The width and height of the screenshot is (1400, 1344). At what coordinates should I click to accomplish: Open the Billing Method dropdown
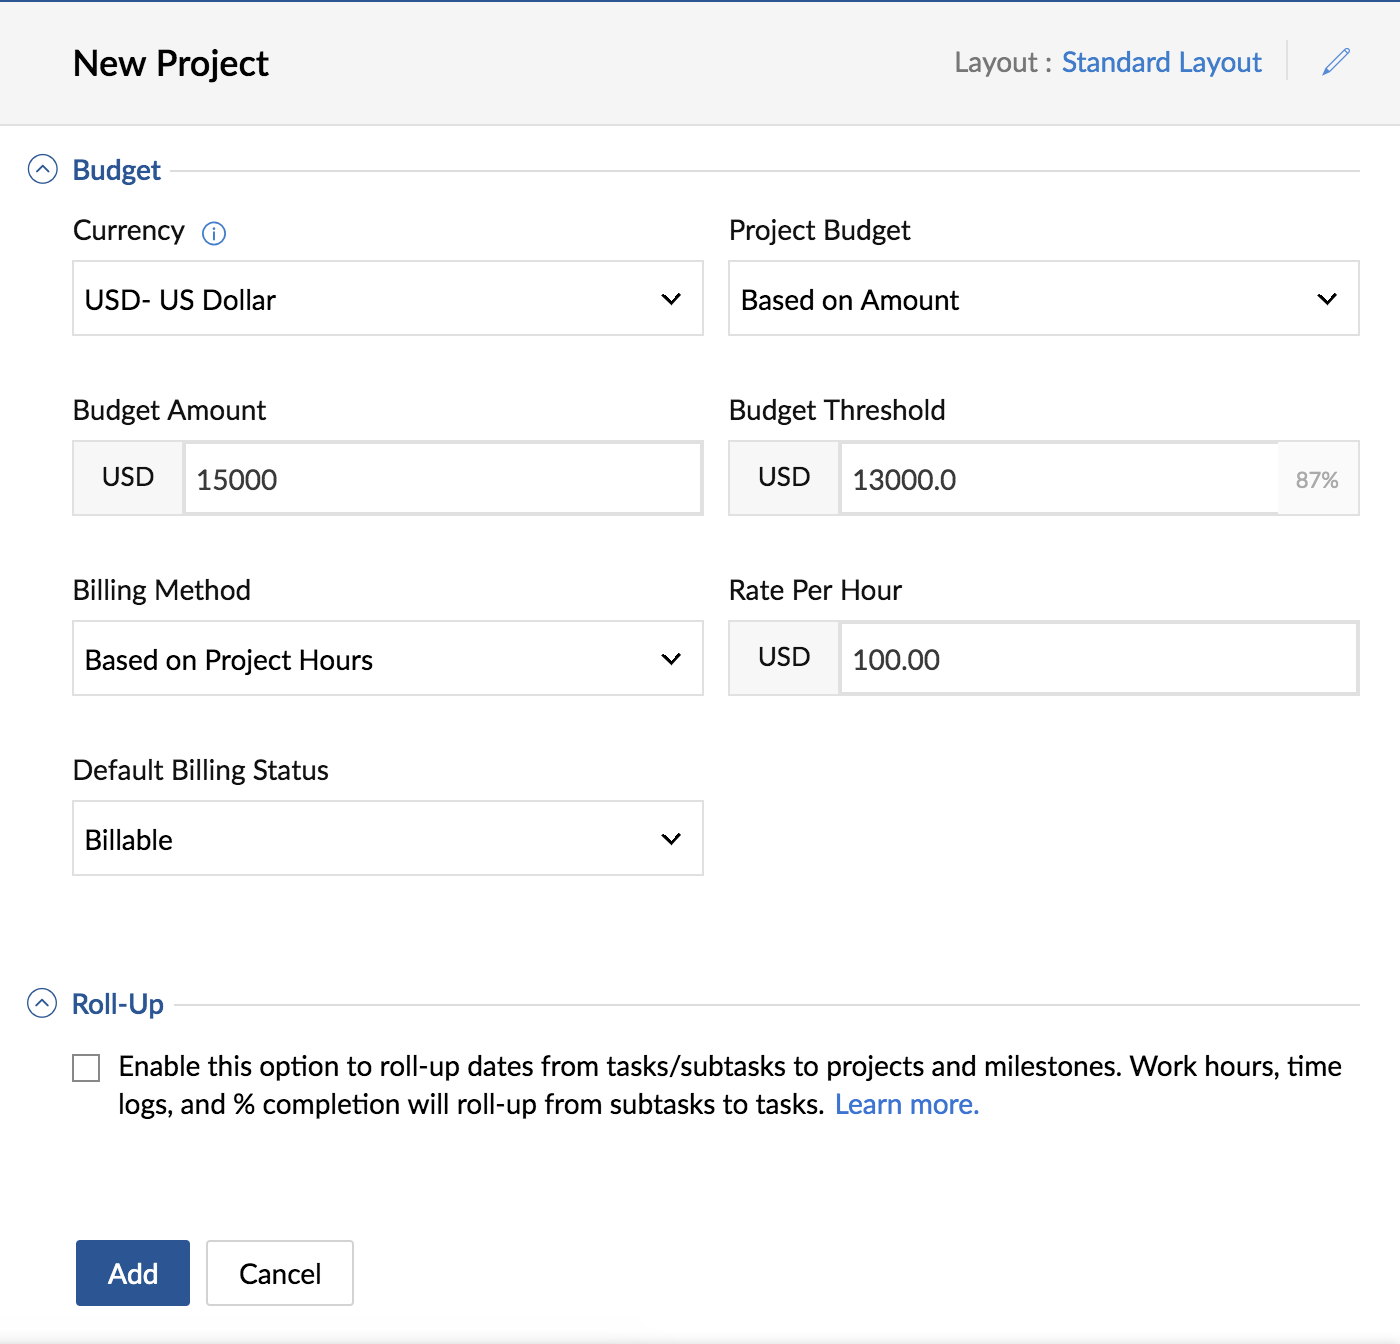click(x=388, y=658)
